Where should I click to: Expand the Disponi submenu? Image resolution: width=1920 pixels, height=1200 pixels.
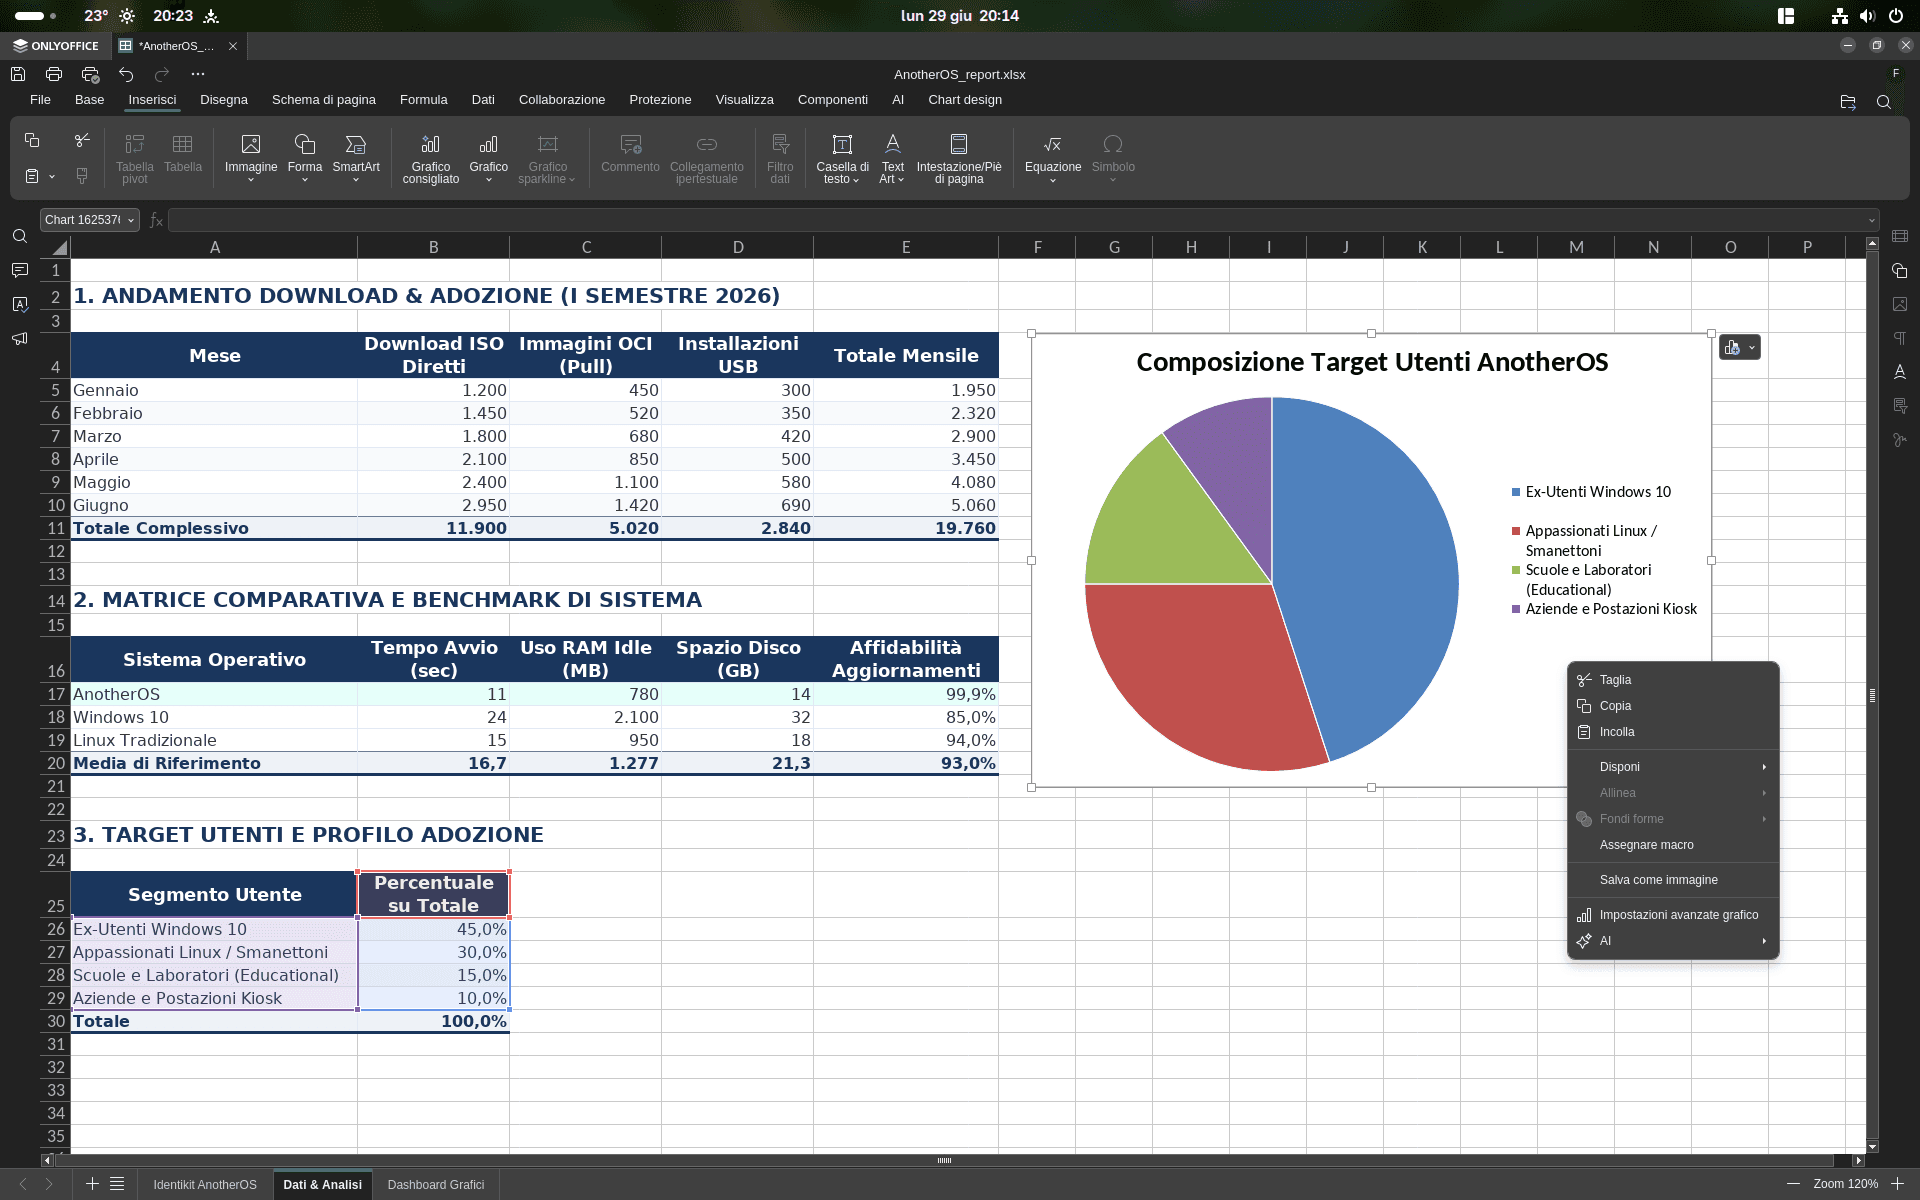[x=1673, y=767]
